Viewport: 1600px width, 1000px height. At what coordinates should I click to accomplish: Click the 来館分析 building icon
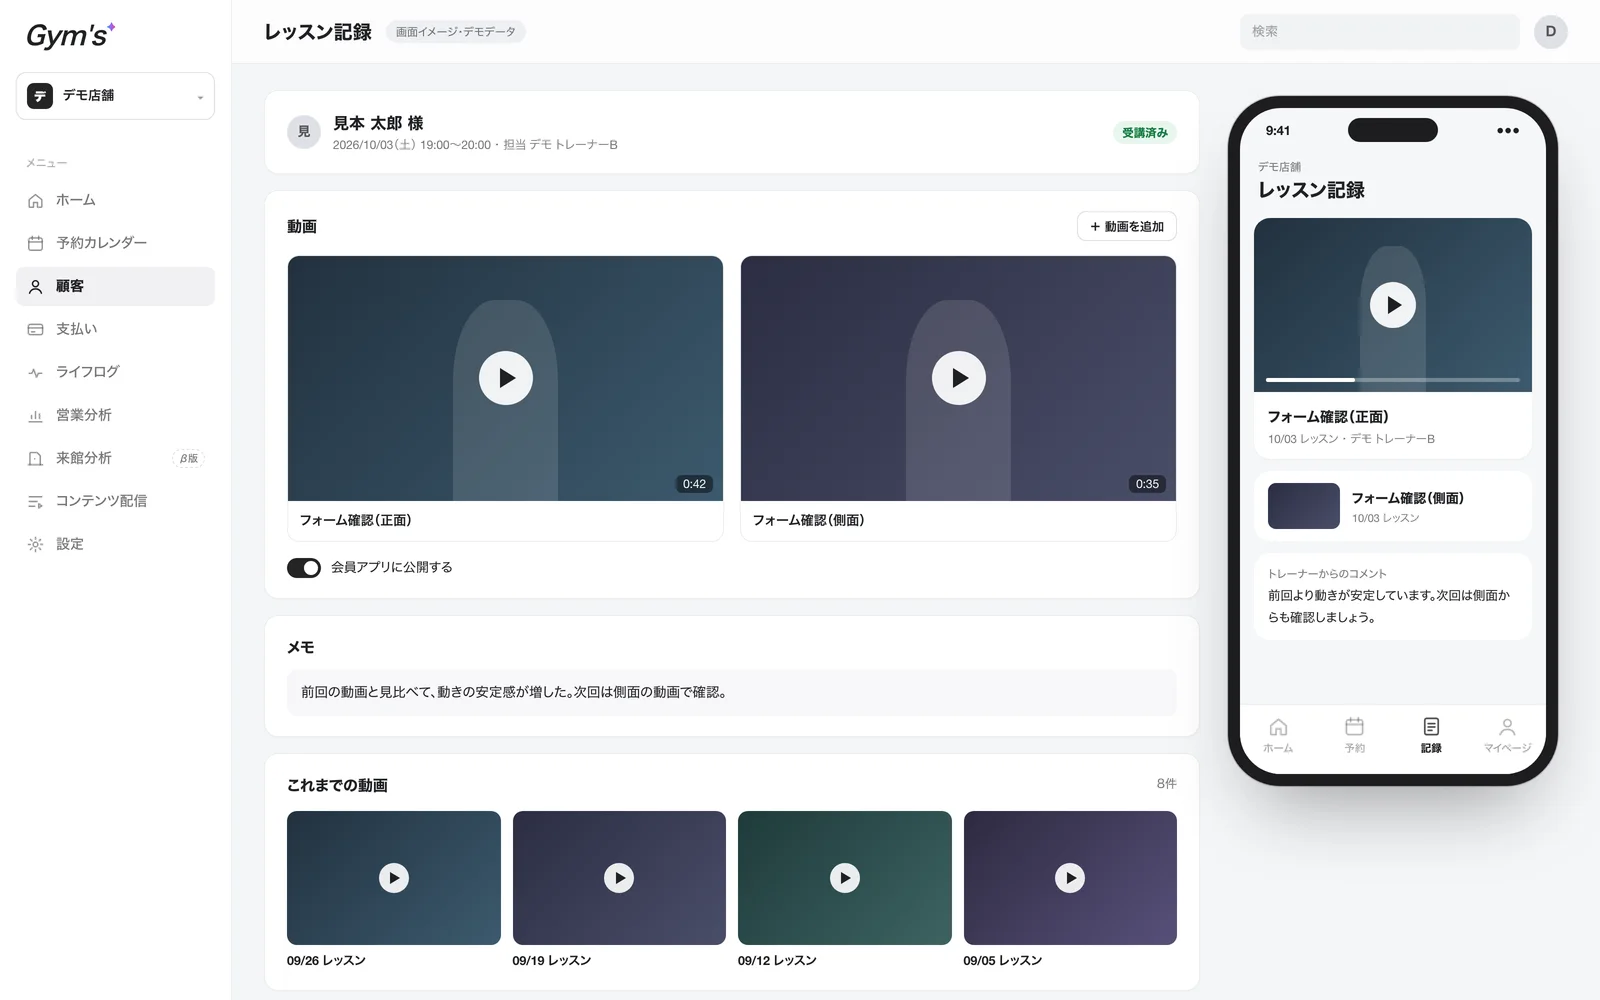pyautogui.click(x=36, y=458)
